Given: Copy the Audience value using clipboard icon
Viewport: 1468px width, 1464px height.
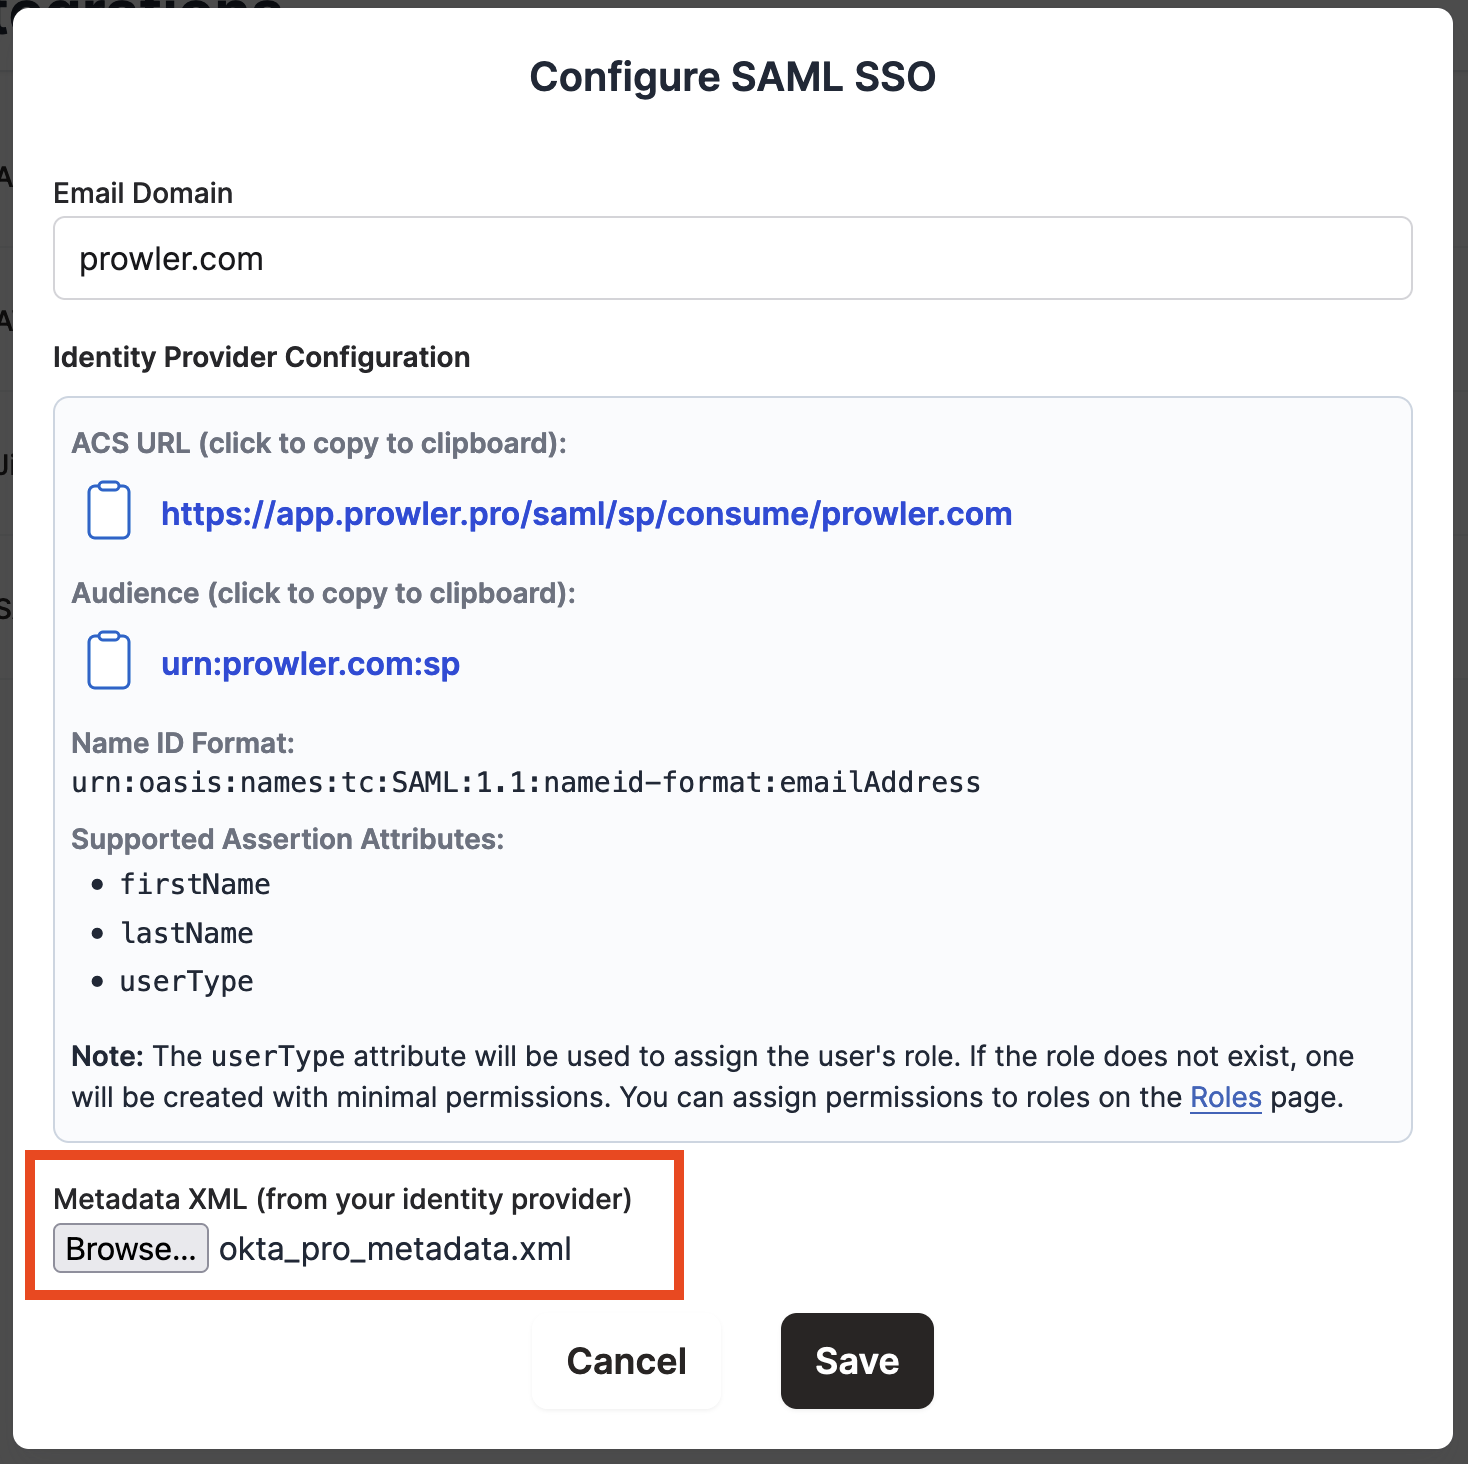Looking at the screenshot, I should tap(109, 661).
